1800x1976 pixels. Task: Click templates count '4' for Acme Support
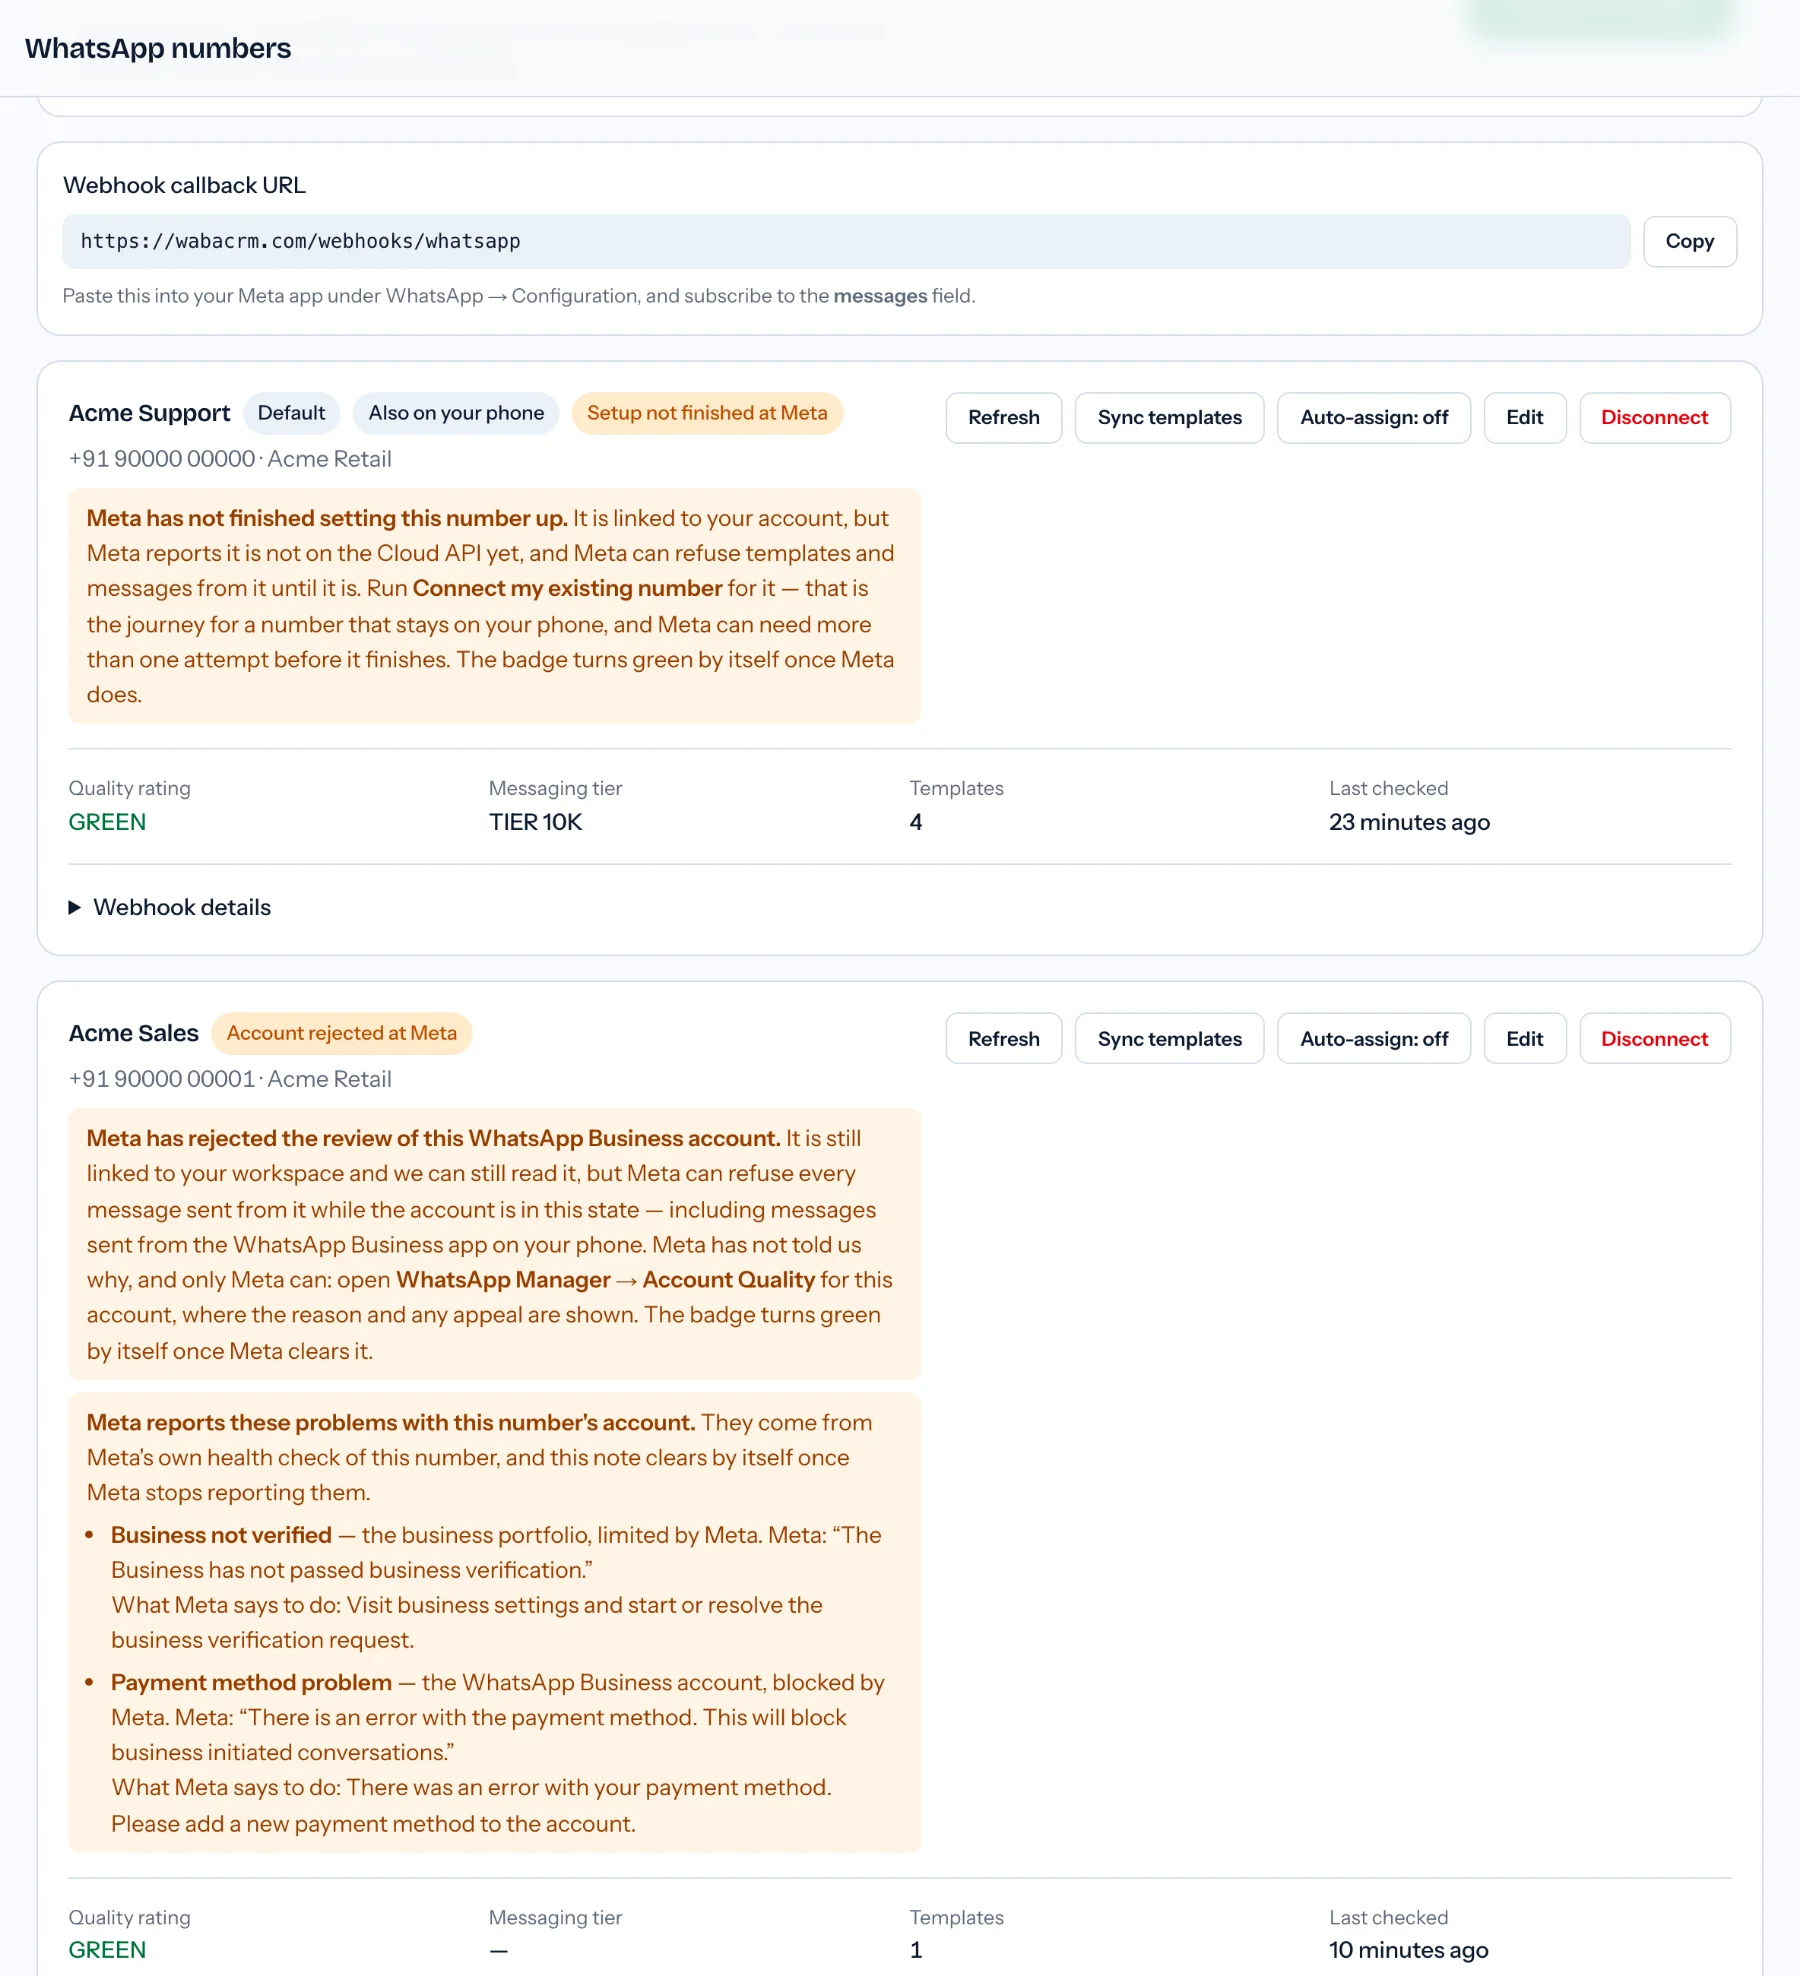coord(915,822)
